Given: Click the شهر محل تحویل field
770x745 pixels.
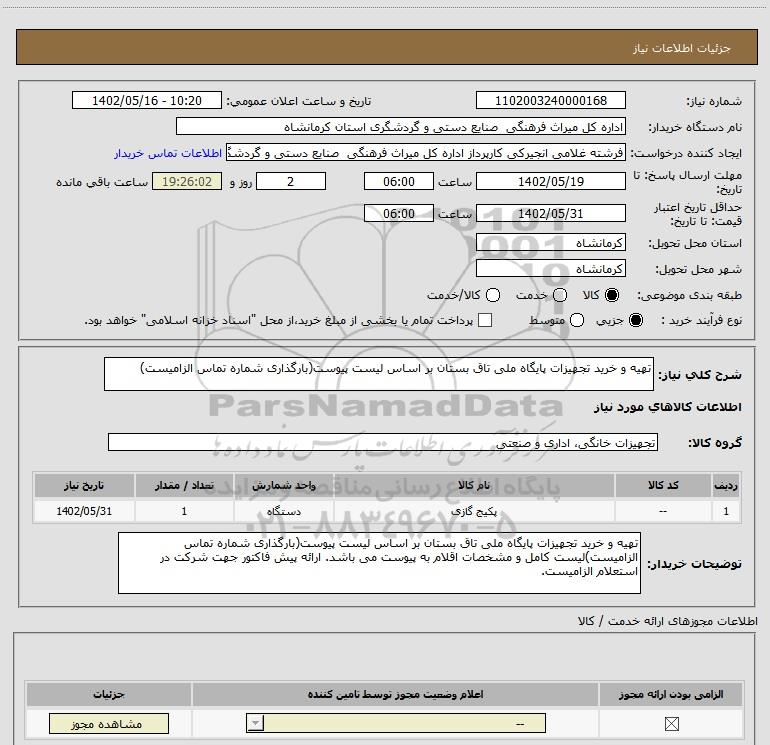Looking at the screenshot, I should tap(550, 268).
